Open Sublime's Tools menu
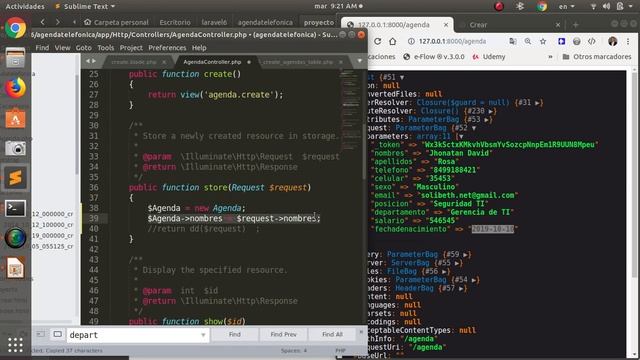 click(x=106, y=48)
